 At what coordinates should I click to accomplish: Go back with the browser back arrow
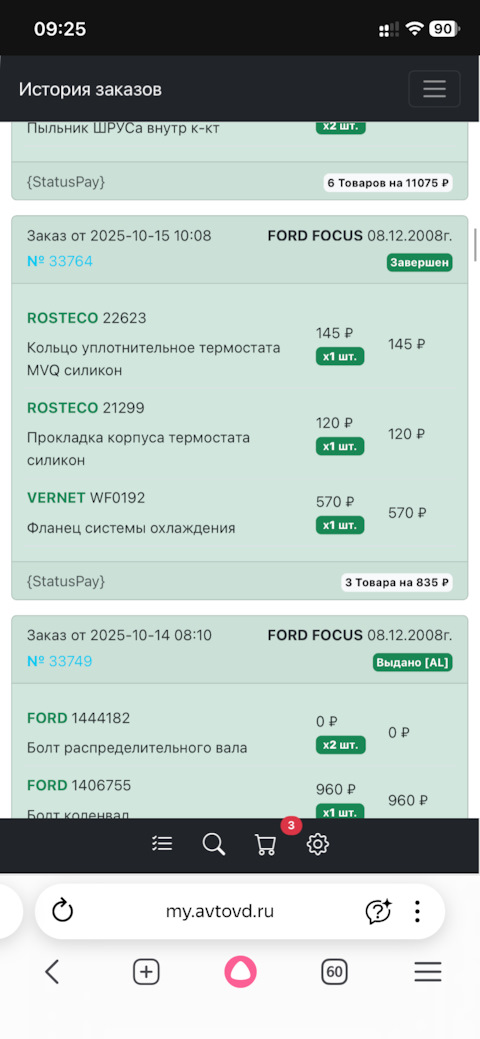(52, 972)
